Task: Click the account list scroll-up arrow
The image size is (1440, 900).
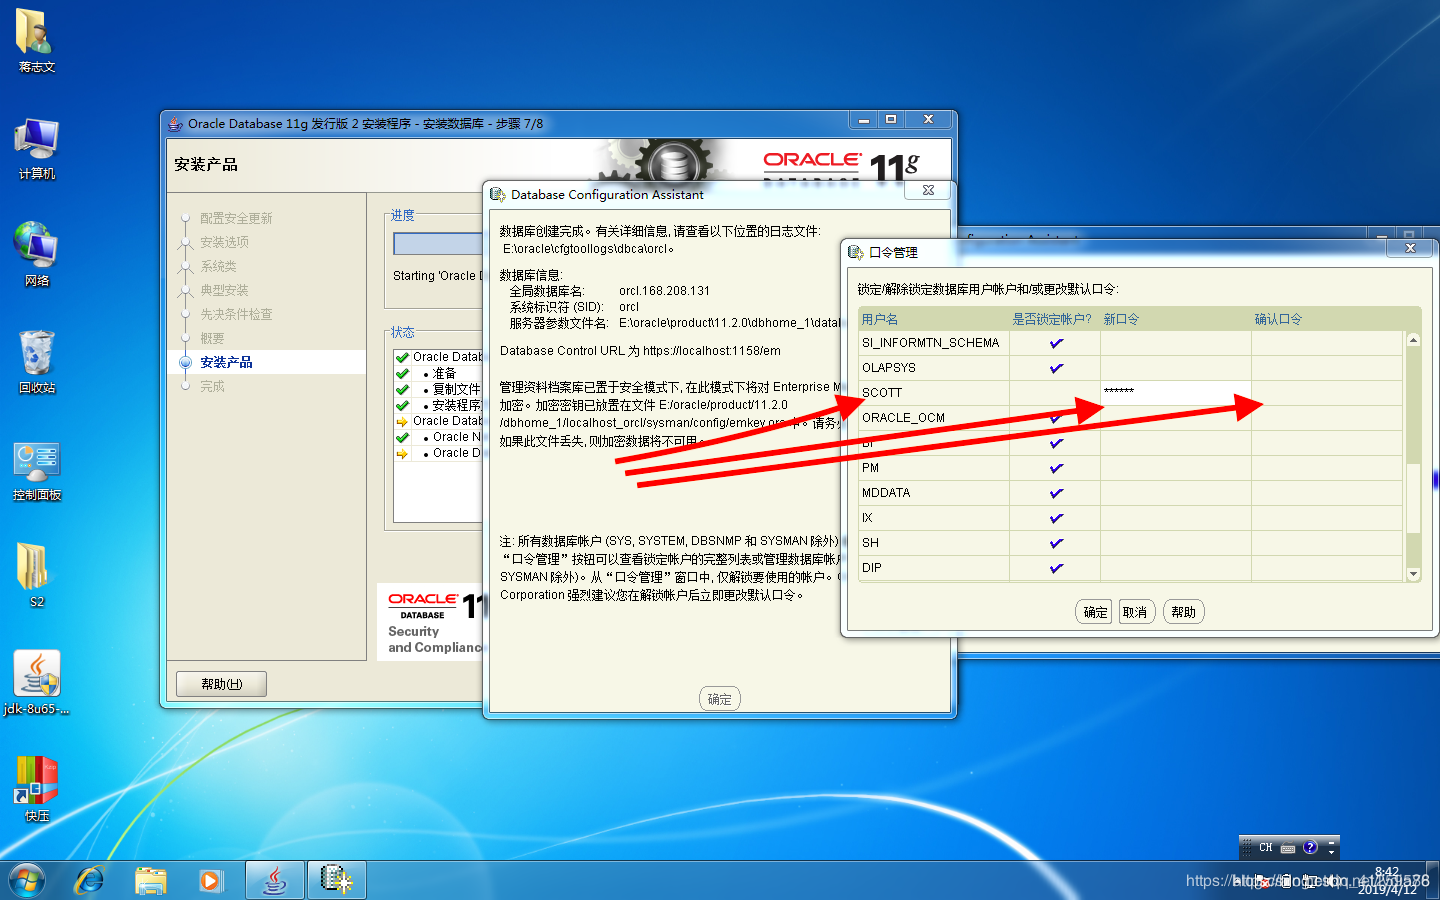Action: (x=1413, y=340)
